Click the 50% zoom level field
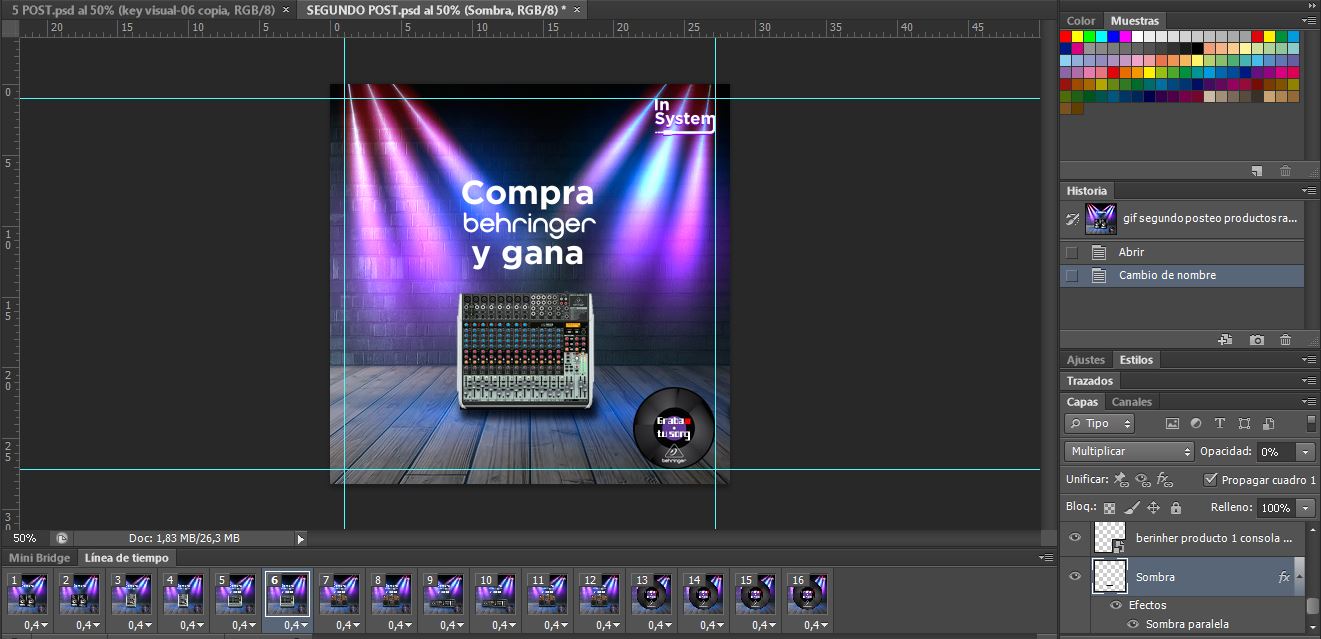 [x=25, y=538]
